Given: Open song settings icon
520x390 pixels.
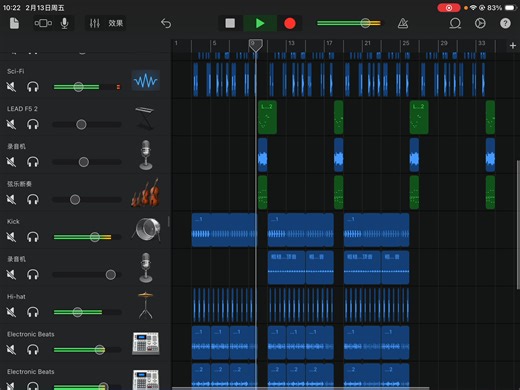Looking at the screenshot, I should [x=480, y=23].
